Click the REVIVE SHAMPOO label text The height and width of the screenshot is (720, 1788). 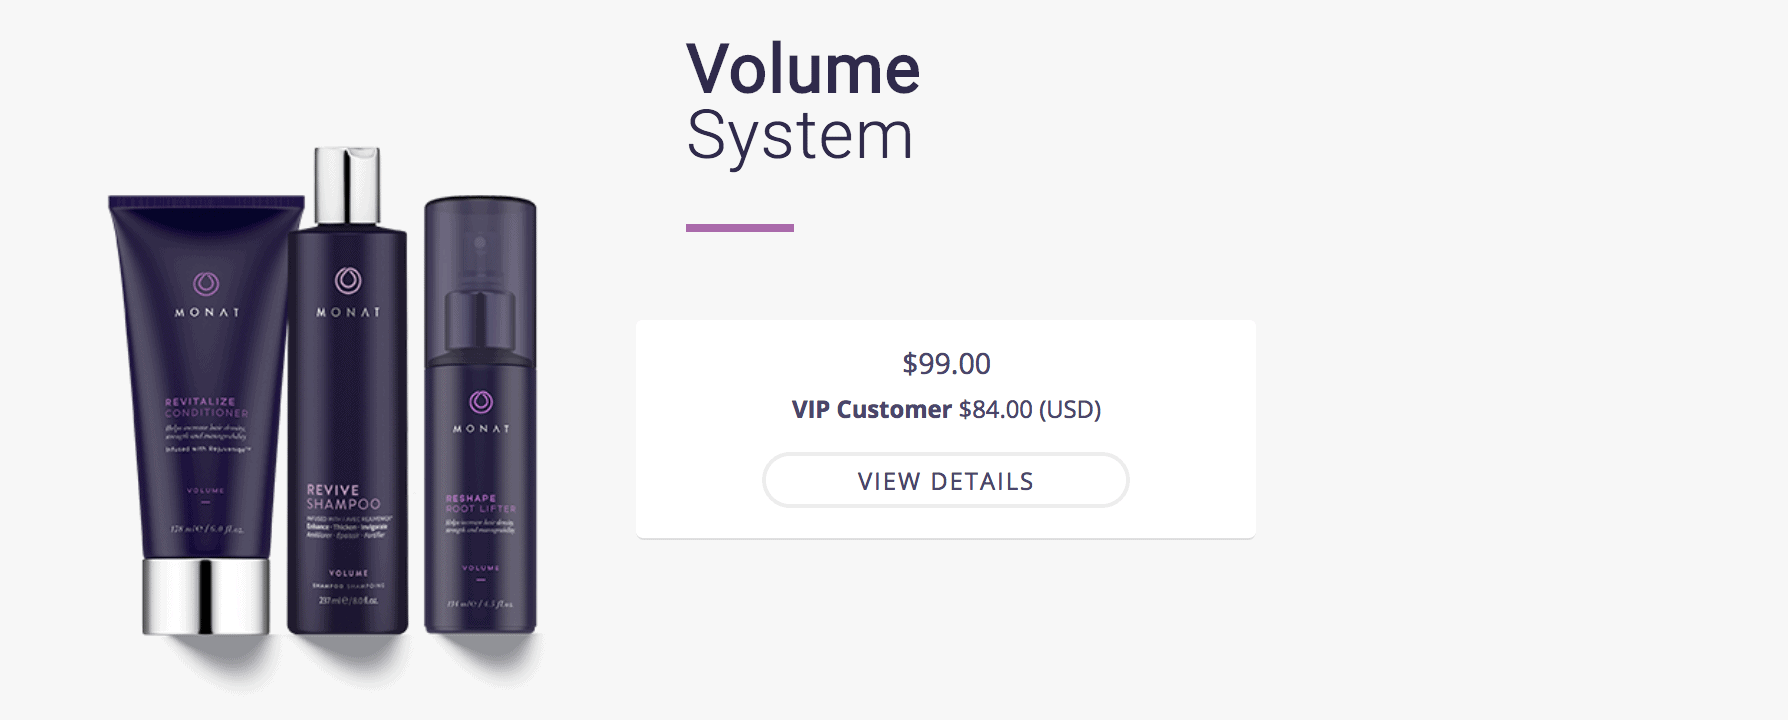pos(343,497)
